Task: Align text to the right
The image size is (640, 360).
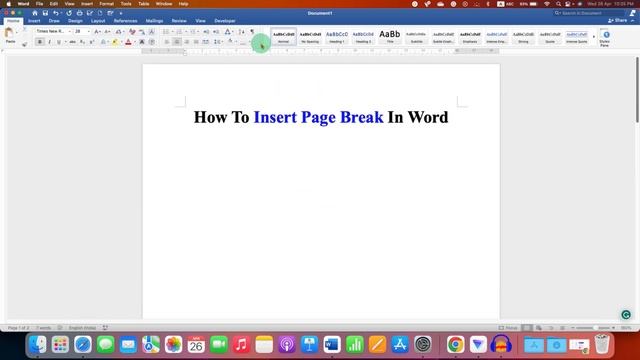Action: tap(187, 42)
